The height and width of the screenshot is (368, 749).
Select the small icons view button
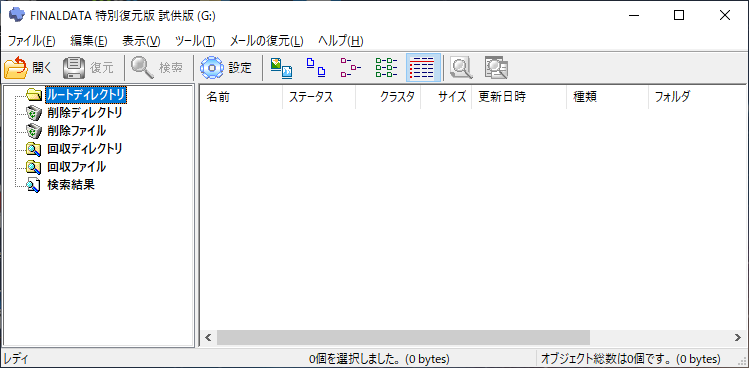click(351, 68)
